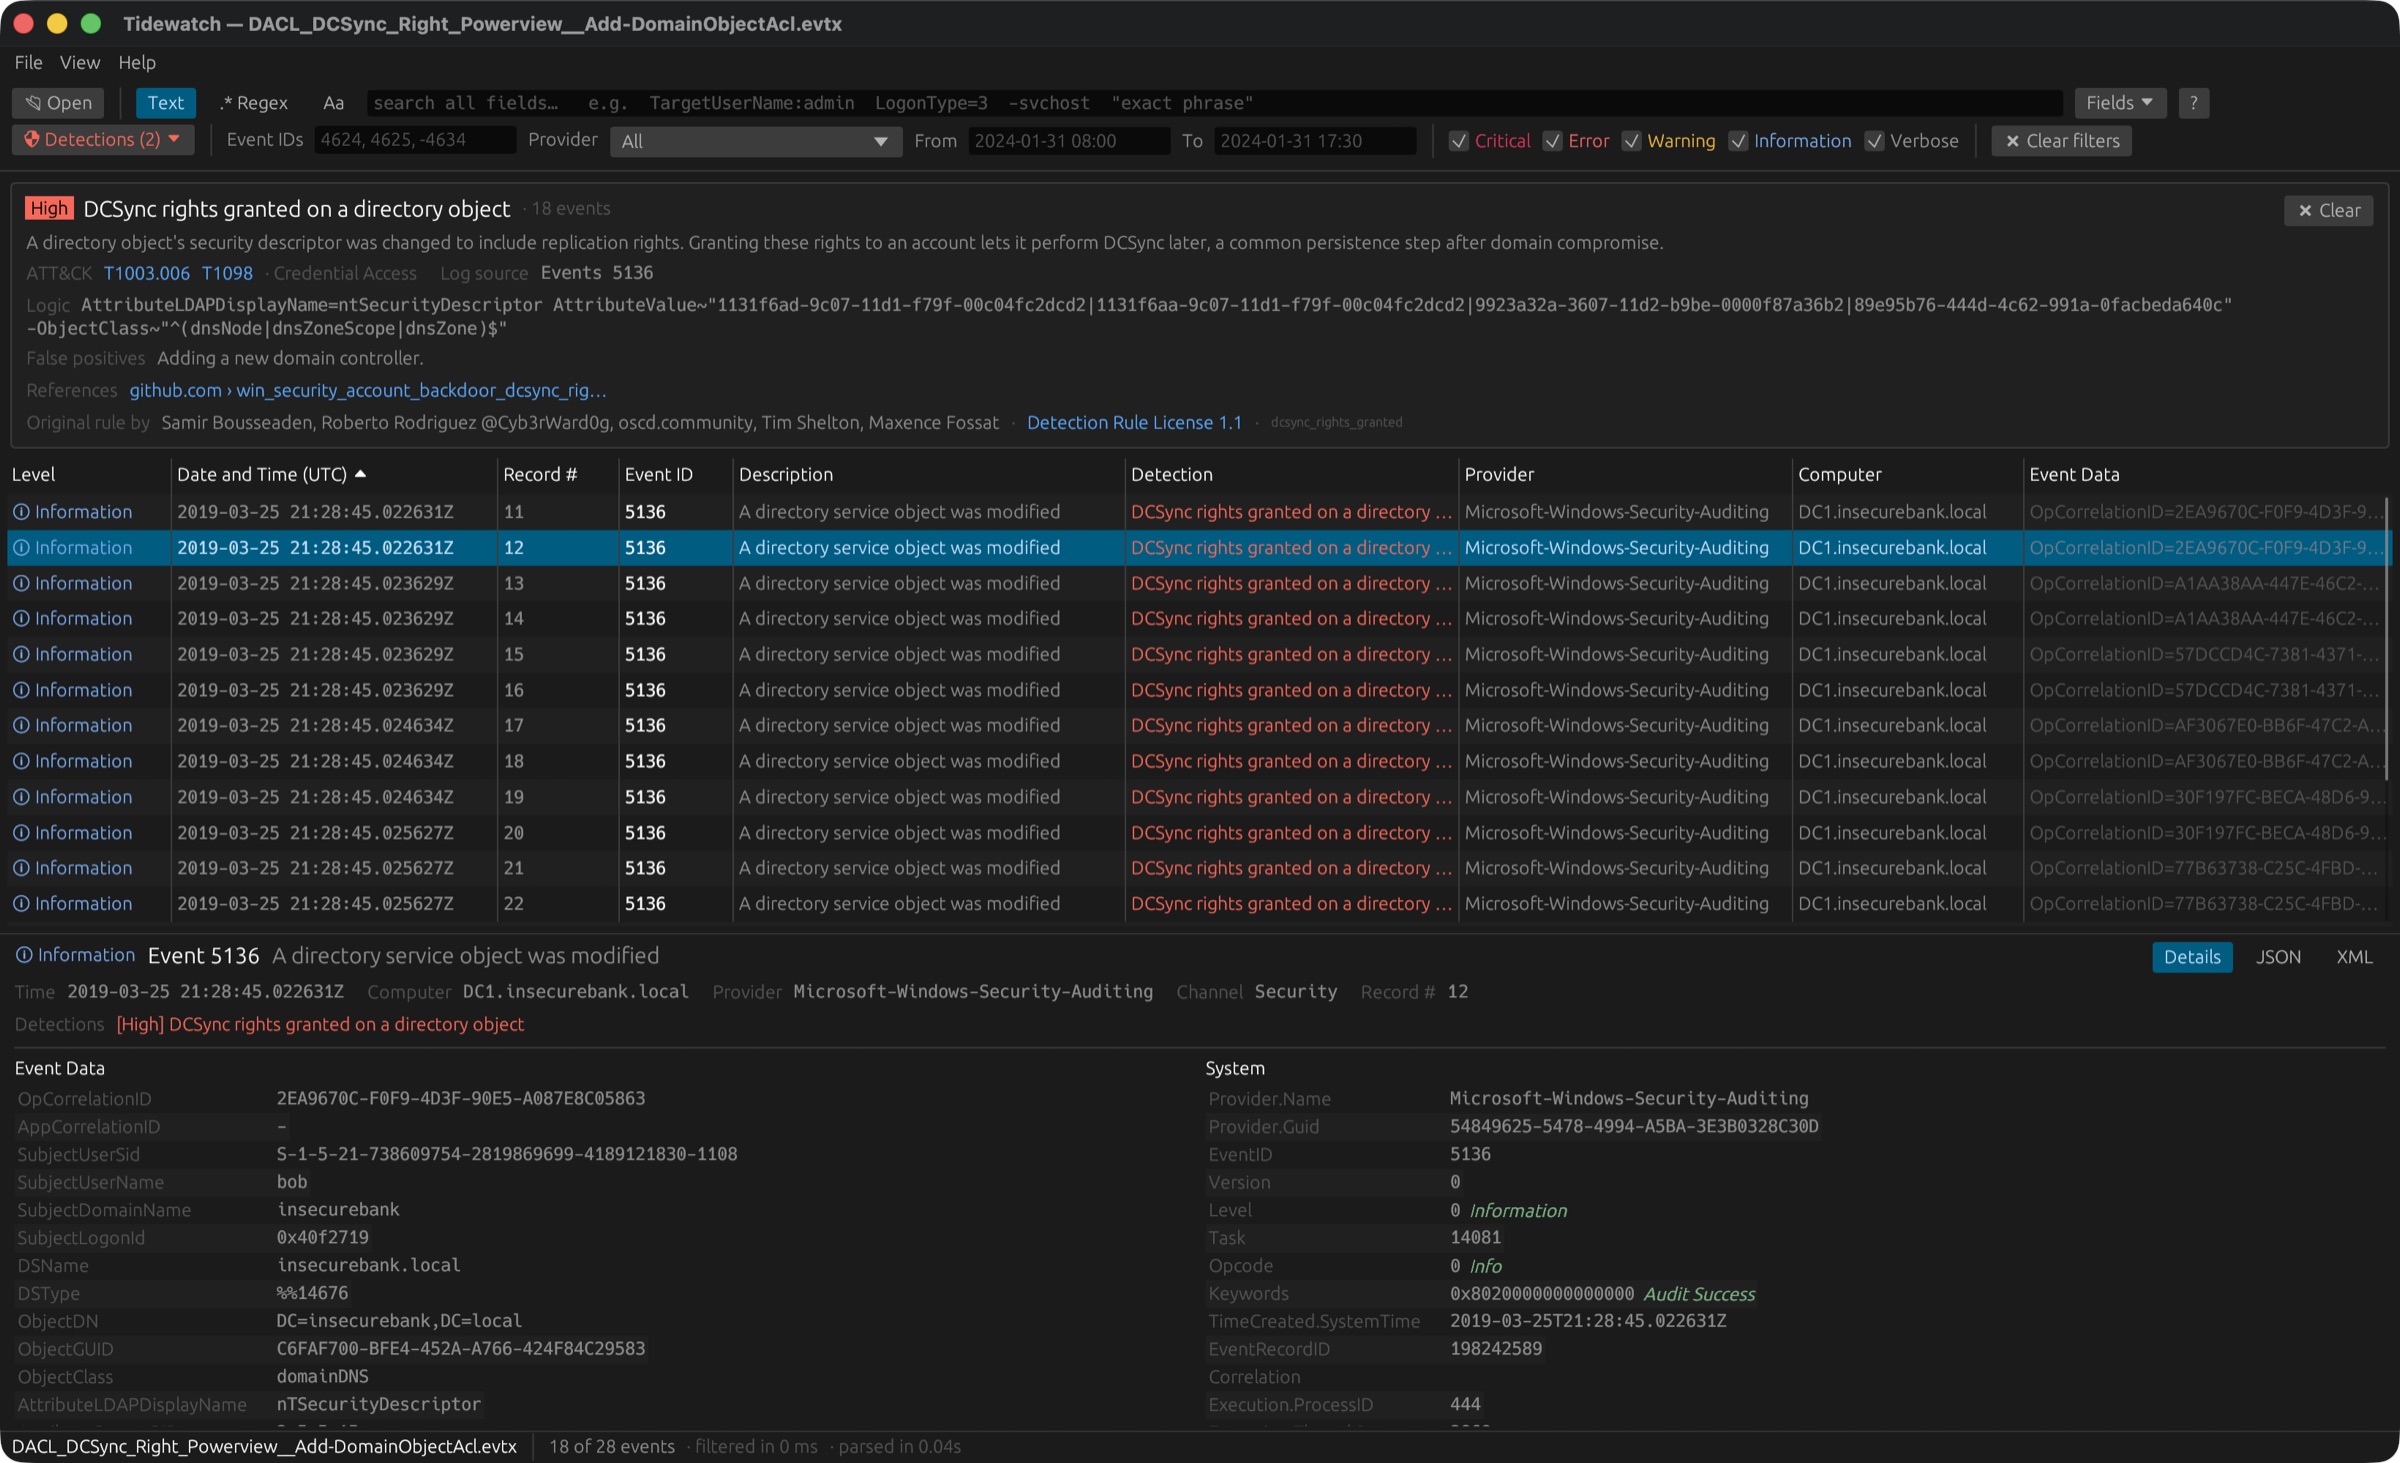
Task: Focus the search all fields box
Action: (x=1214, y=103)
